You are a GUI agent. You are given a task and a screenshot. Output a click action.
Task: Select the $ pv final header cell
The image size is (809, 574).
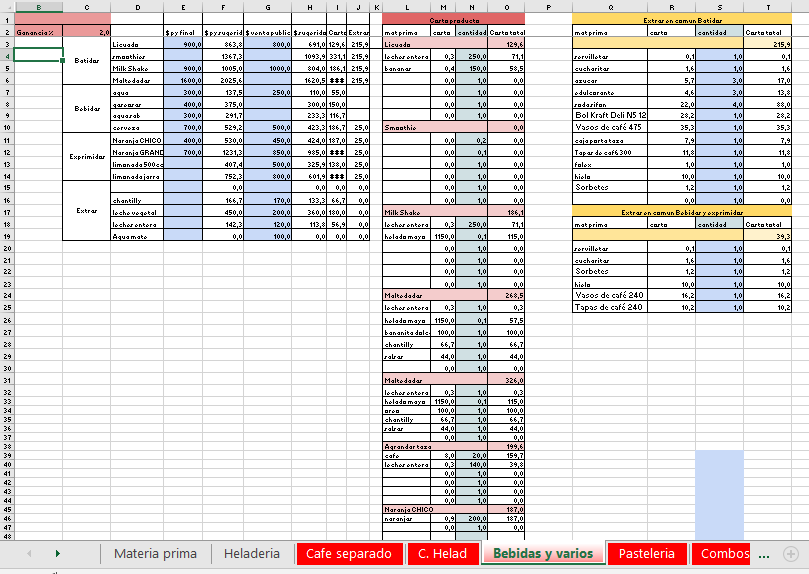click(x=183, y=32)
